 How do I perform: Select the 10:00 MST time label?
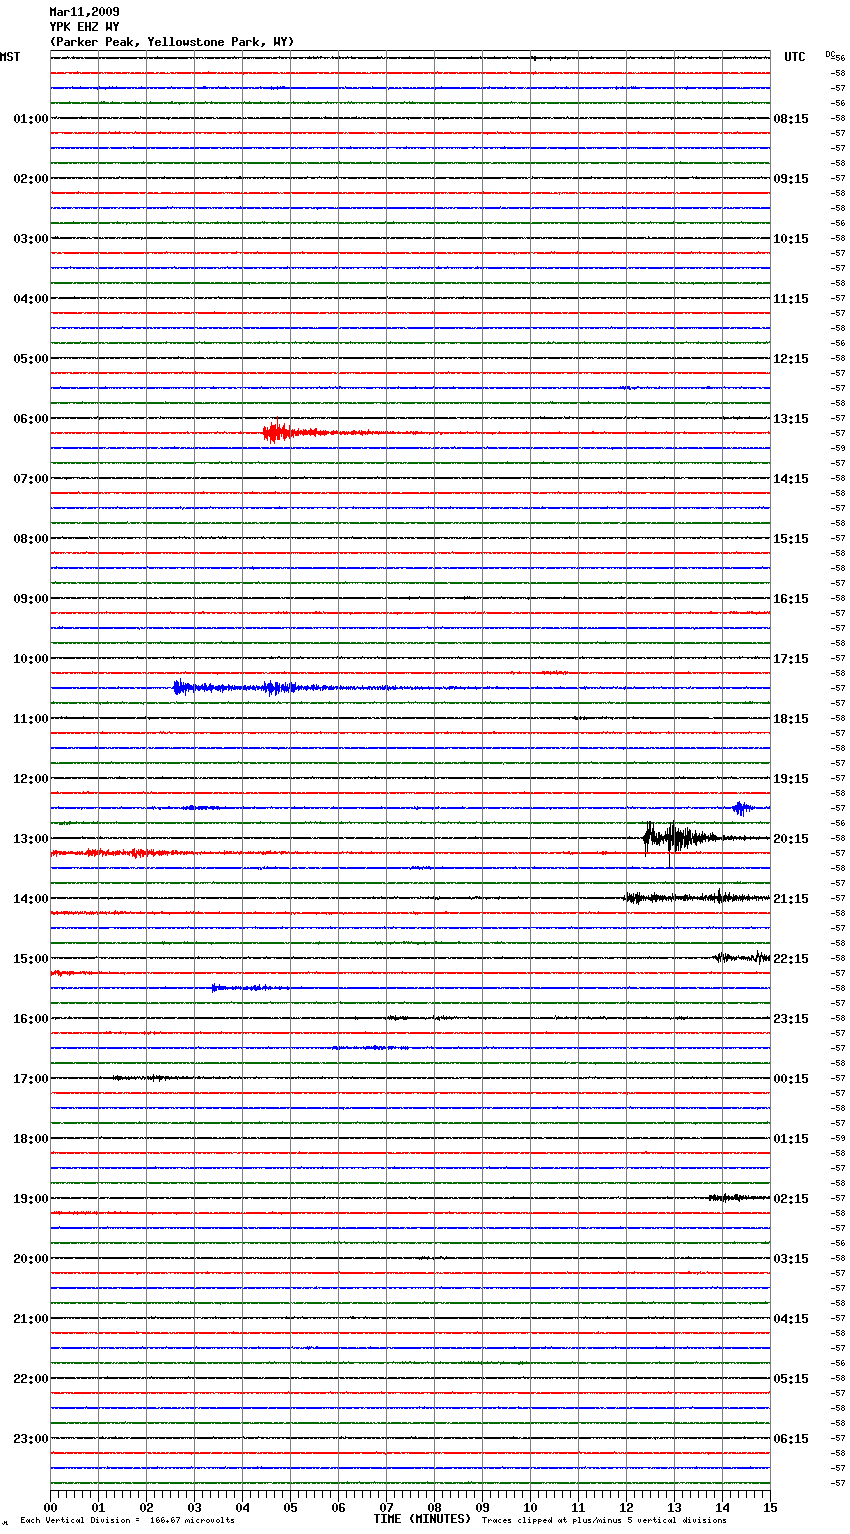pos(31,659)
